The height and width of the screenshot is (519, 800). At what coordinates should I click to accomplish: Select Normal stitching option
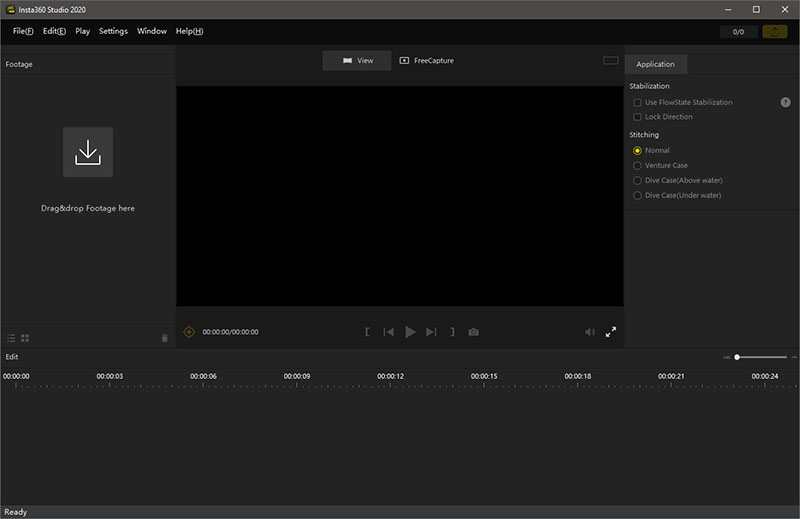pos(637,151)
